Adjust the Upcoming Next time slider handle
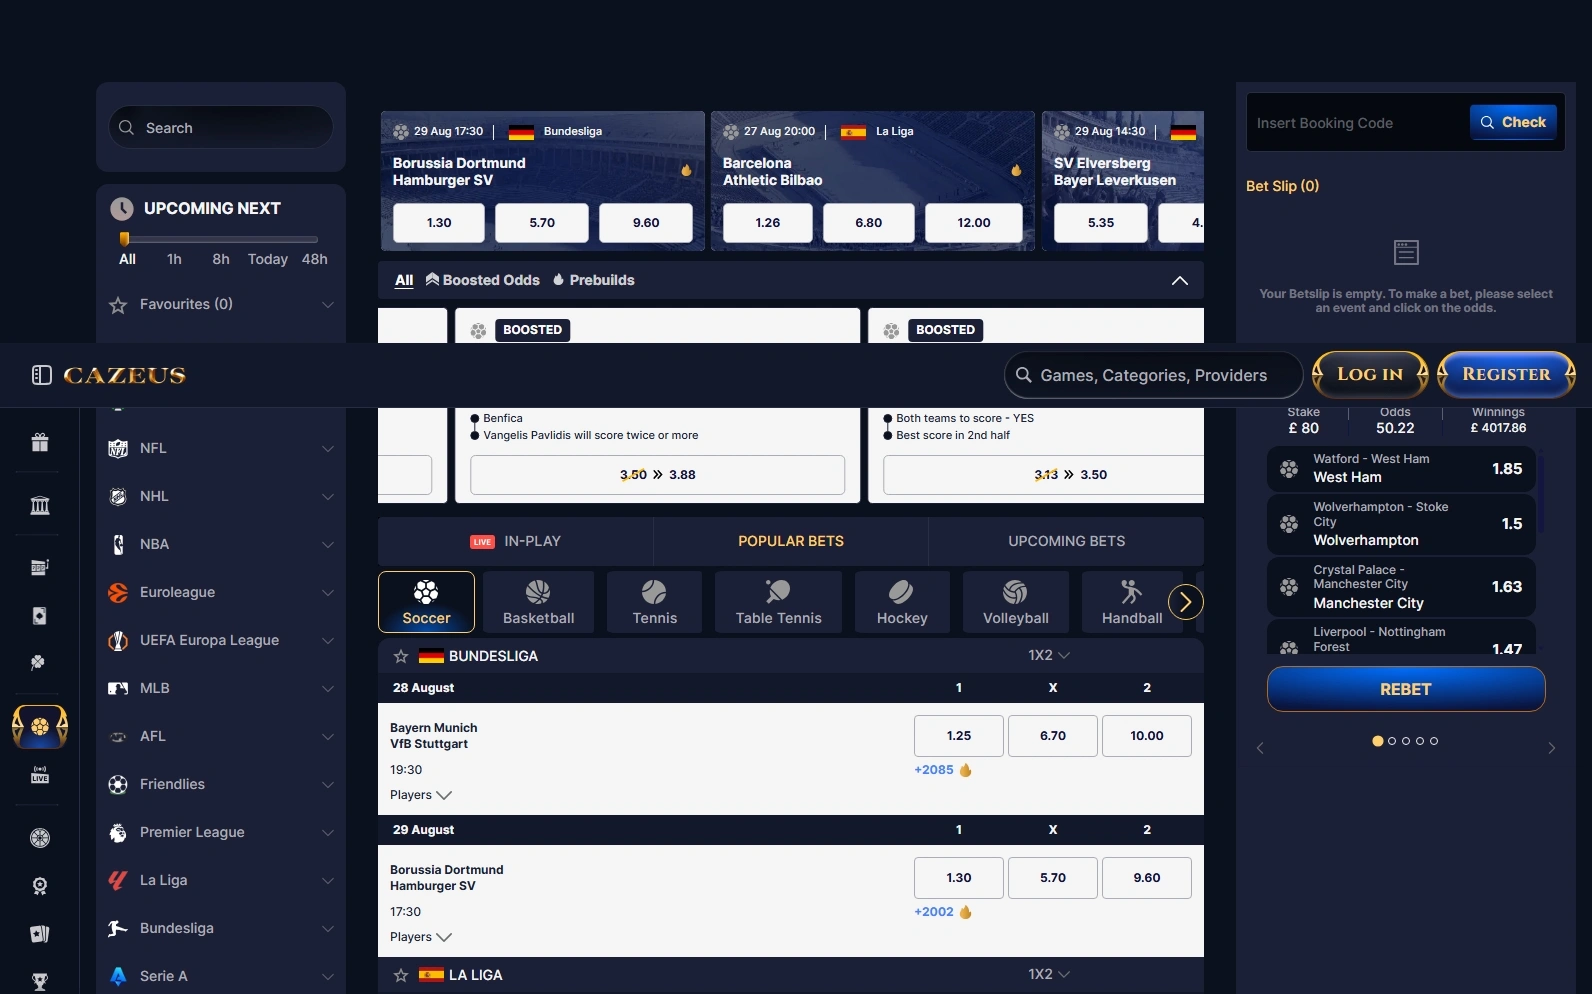This screenshot has width=1592, height=994. click(124, 239)
